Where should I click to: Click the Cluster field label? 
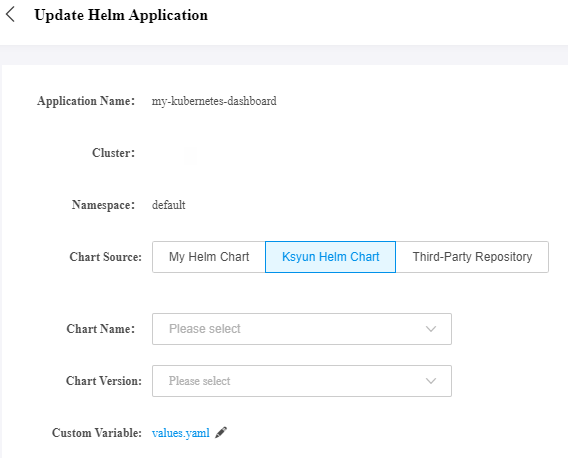coord(113,153)
